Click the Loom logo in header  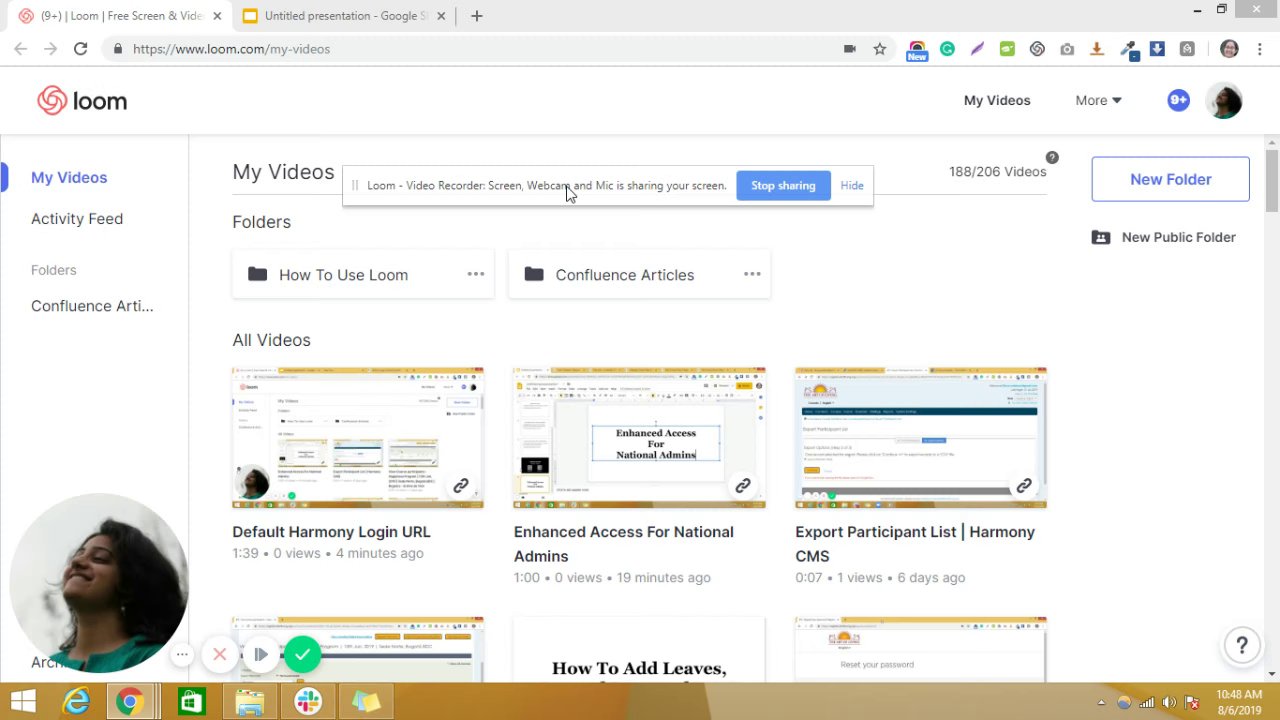pyautogui.click(x=82, y=100)
